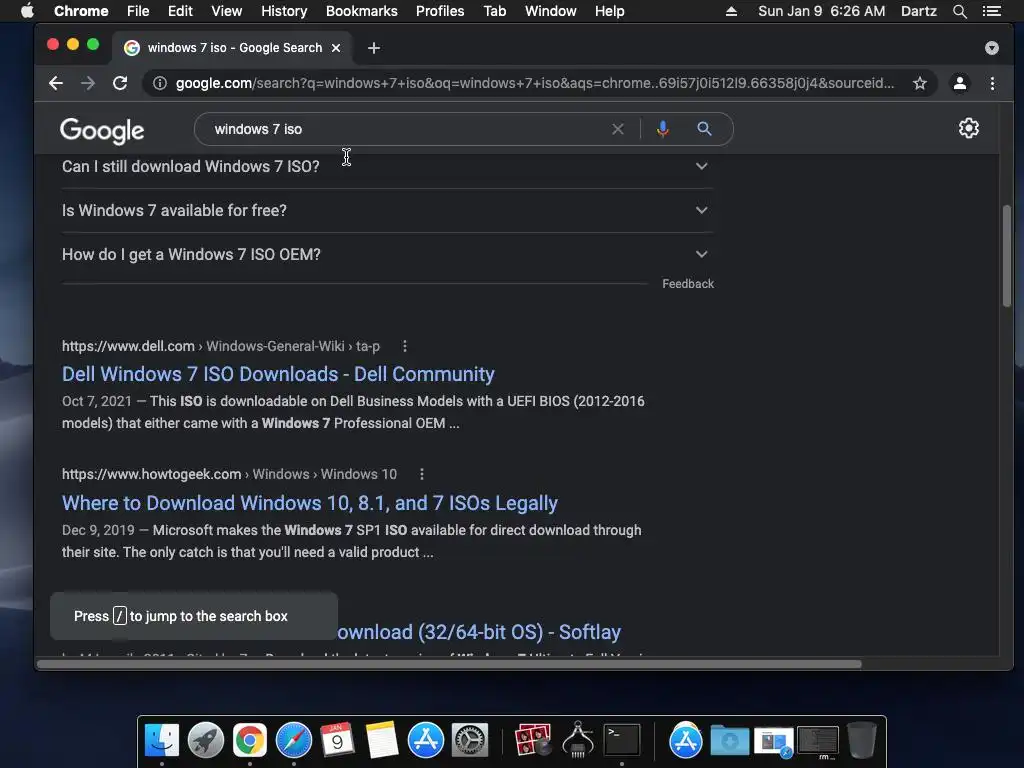The width and height of the screenshot is (1024, 768).
Task: Clear the search box with the X
Action: (x=618, y=129)
